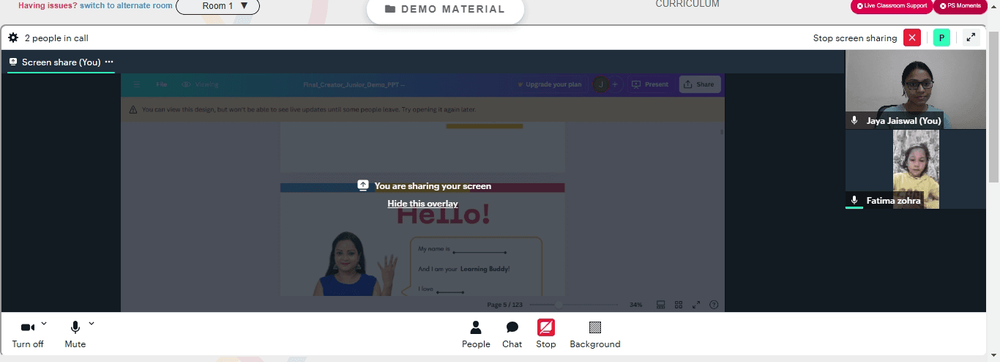Select Fatima zohra video tile
Screen dimensions: 1000x362
[x=915, y=170]
